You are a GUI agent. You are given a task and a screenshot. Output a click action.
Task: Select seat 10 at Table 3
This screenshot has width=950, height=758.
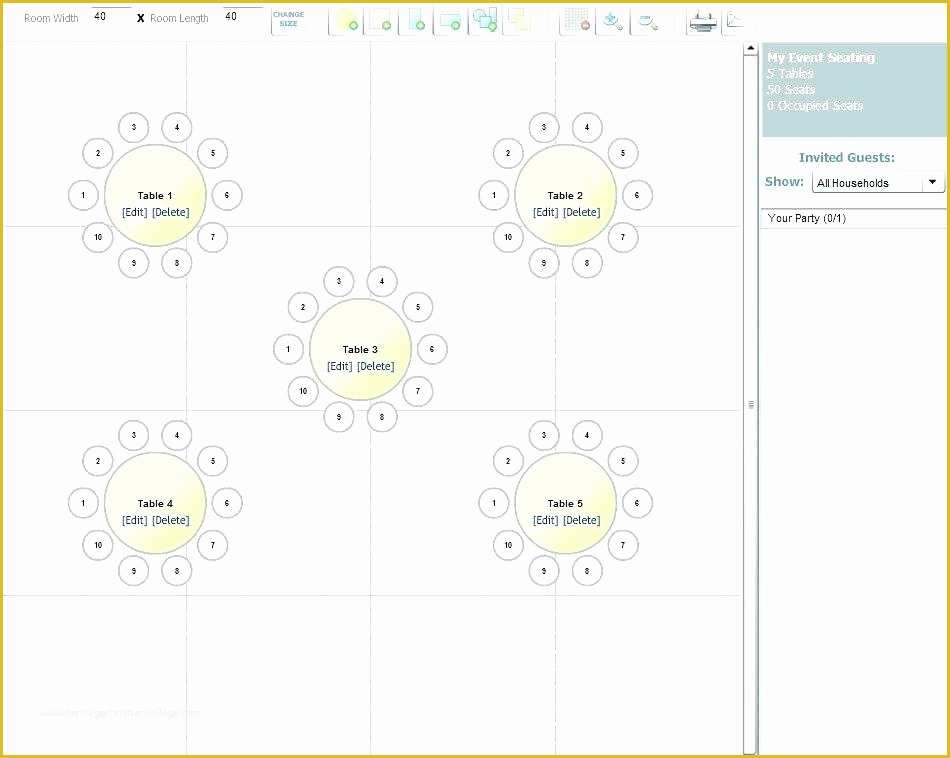(303, 391)
